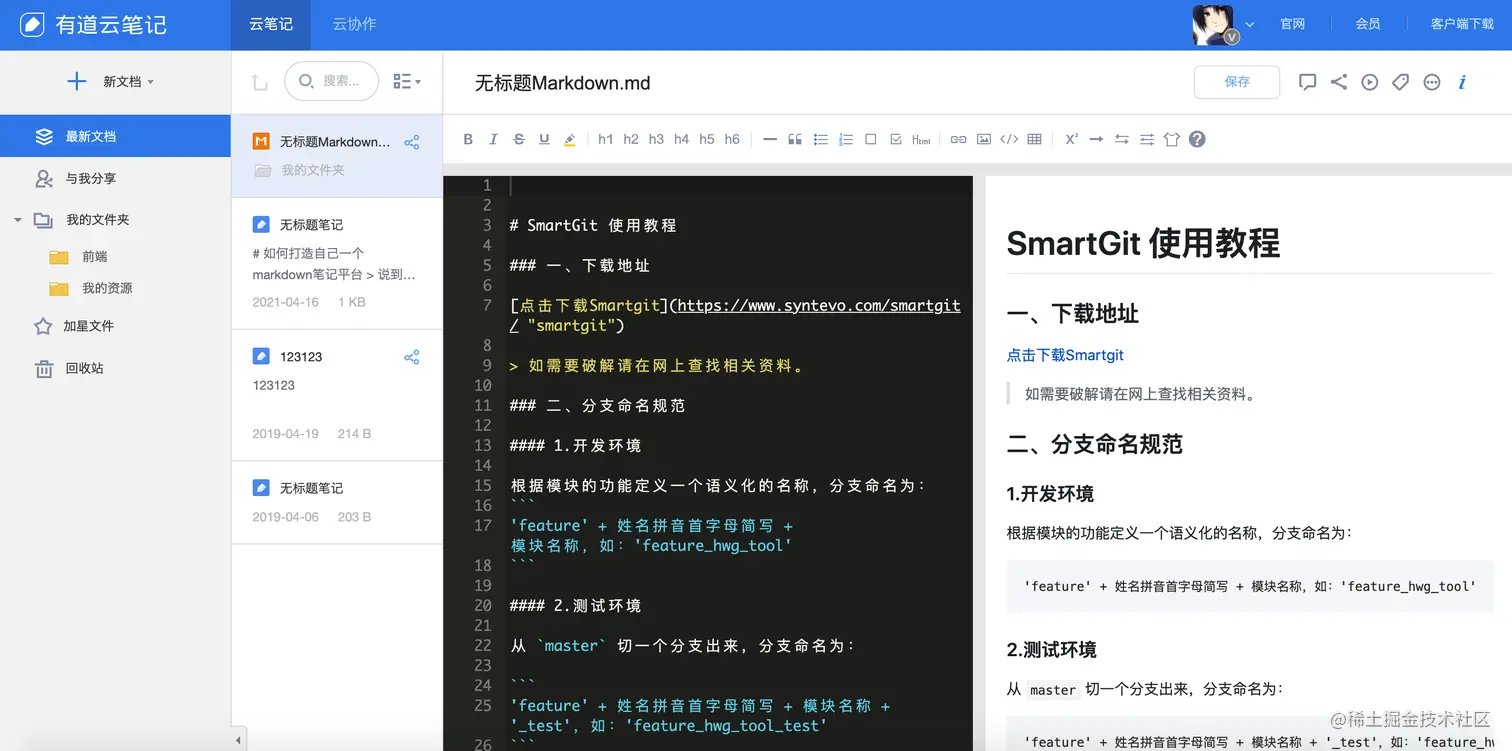This screenshot has height=751, width=1512.
Task: Insert an ordered numbered list
Action: coord(846,139)
